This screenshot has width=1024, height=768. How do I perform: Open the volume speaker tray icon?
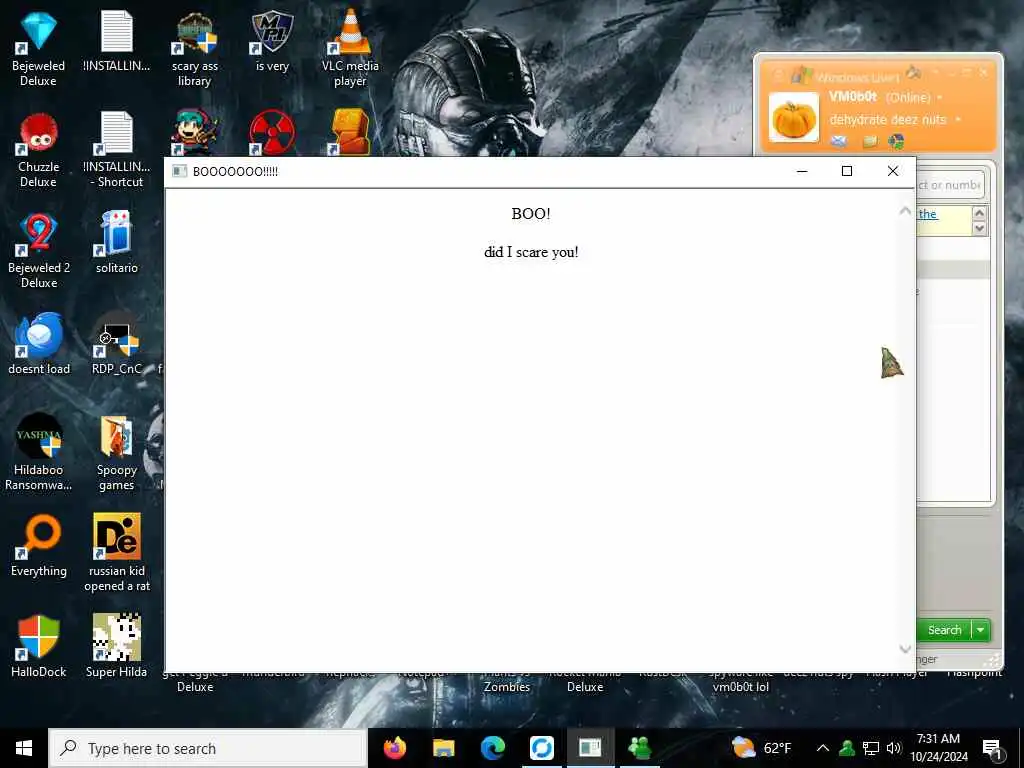tap(893, 748)
